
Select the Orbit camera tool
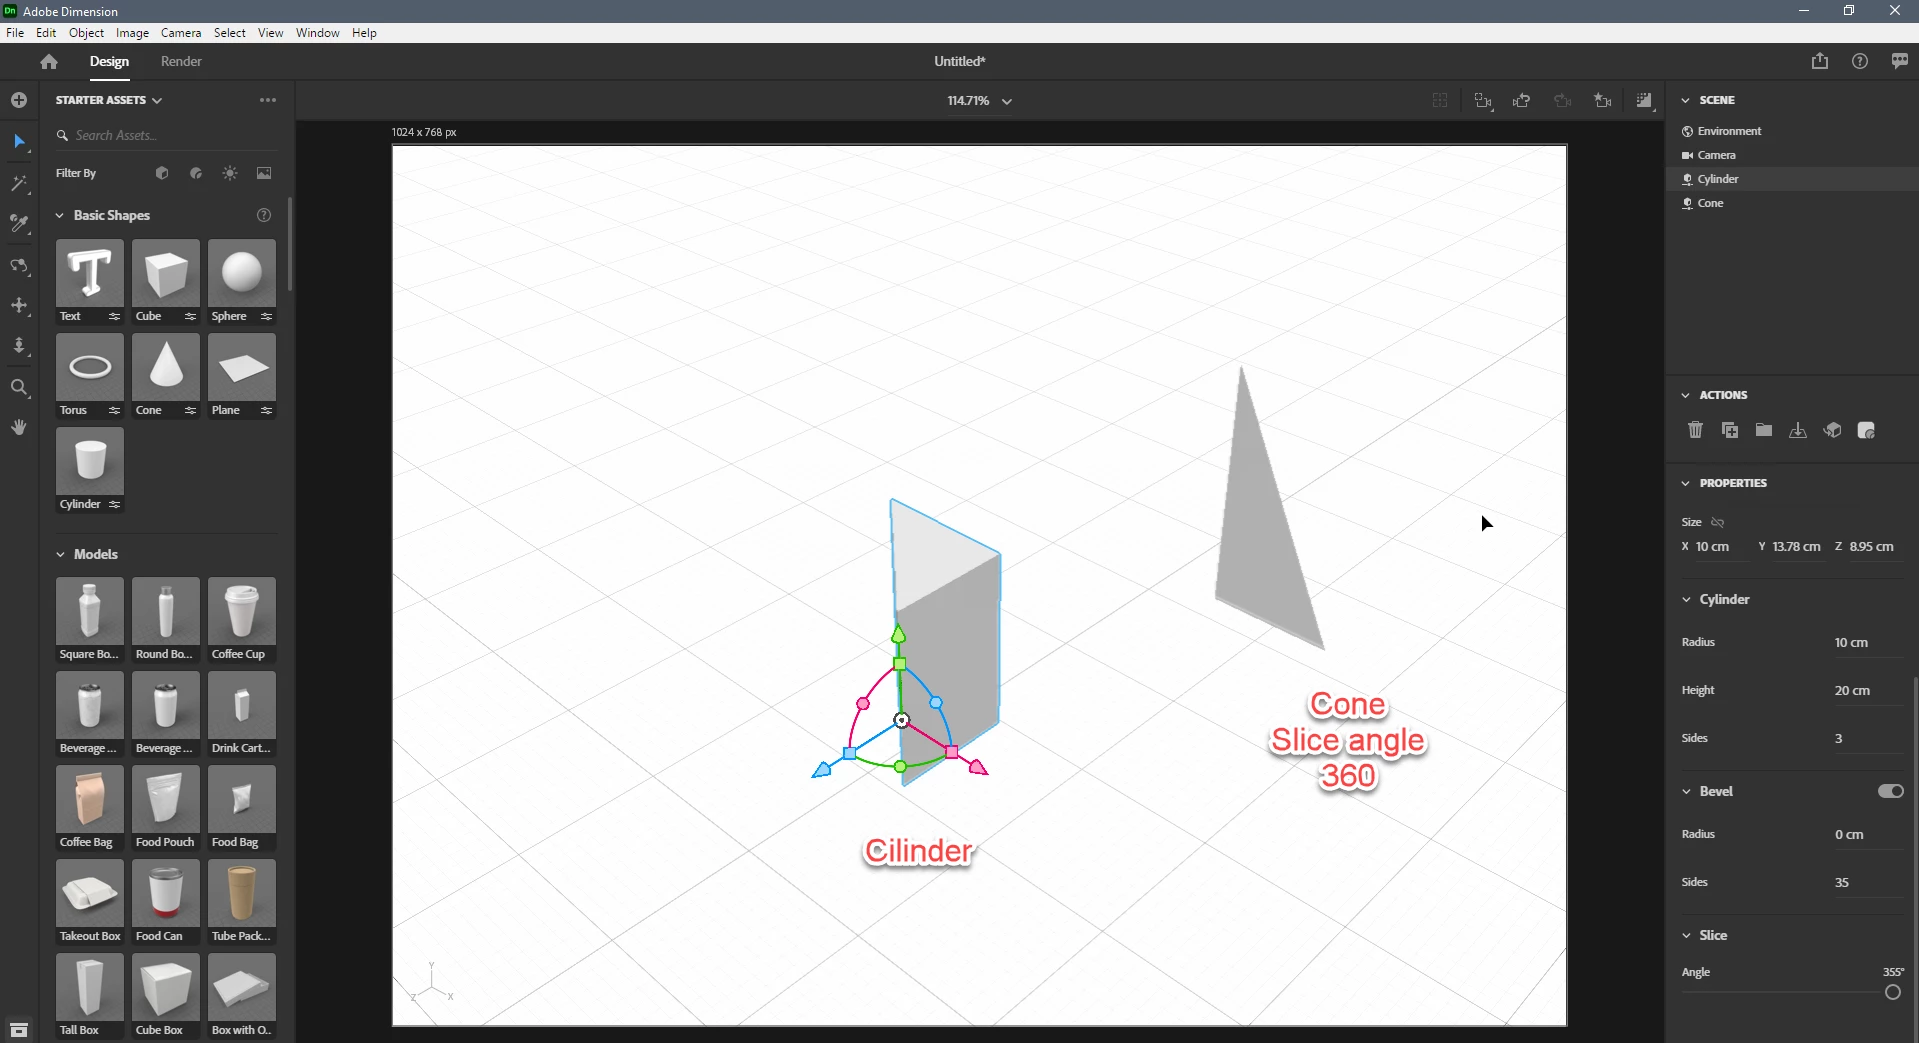pyautogui.click(x=19, y=265)
